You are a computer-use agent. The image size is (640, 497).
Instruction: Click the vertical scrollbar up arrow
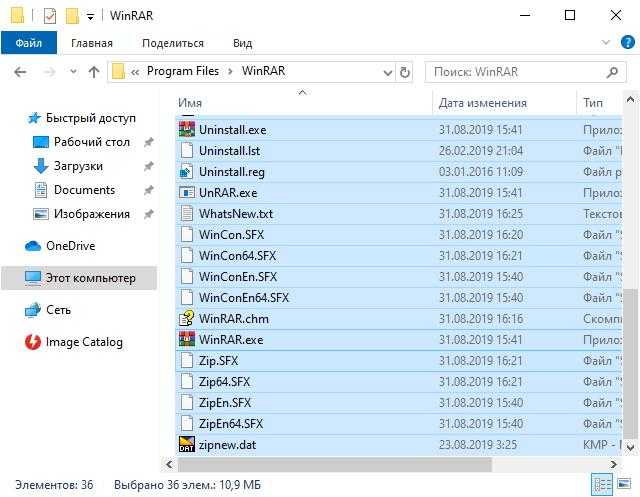click(x=630, y=100)
